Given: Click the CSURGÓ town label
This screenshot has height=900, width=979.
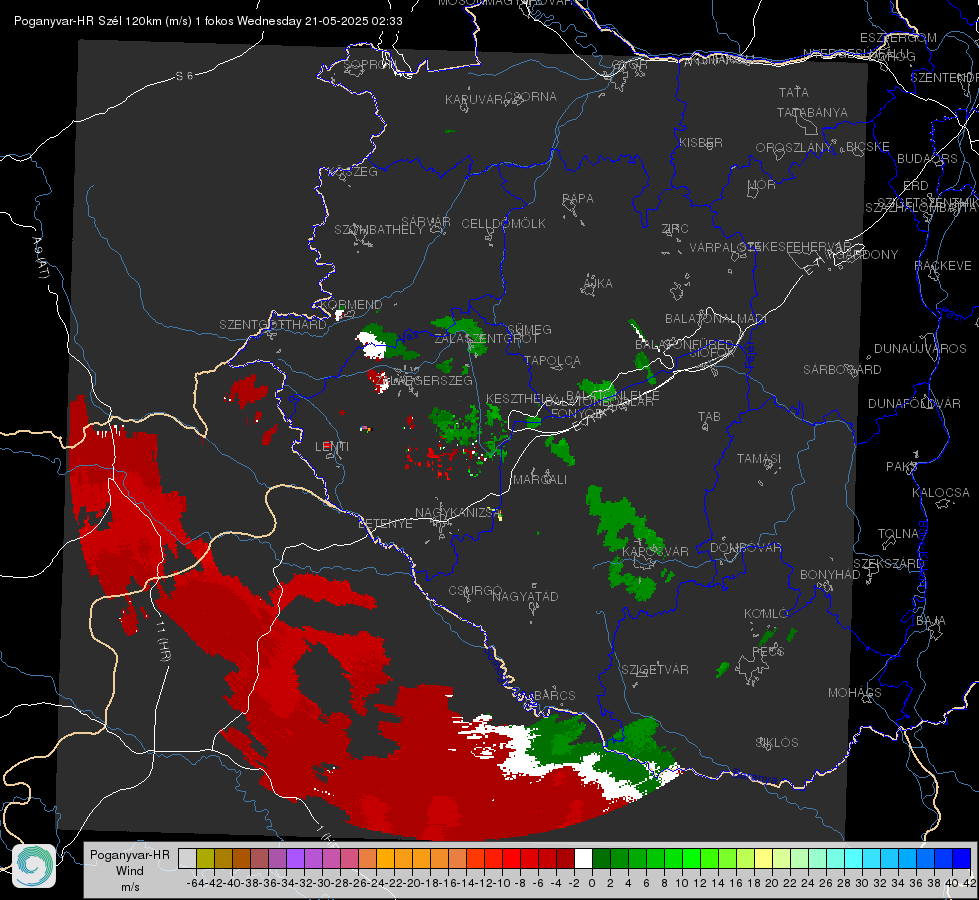Looking at the screenshot, I should tap(476, 591).
